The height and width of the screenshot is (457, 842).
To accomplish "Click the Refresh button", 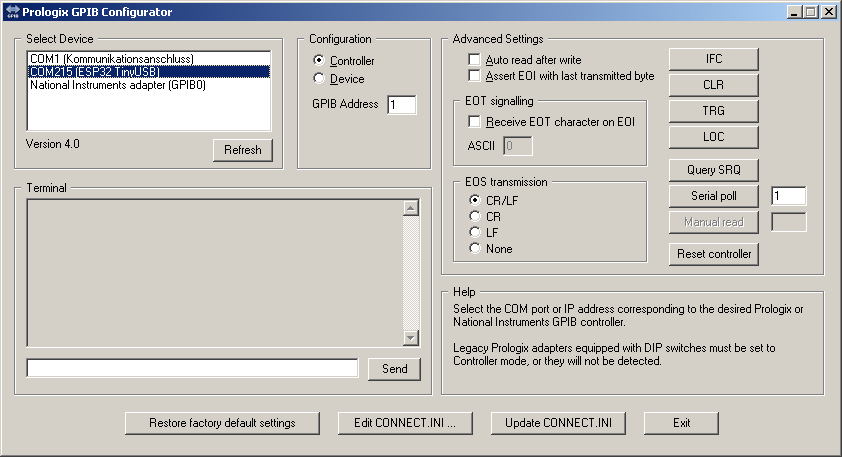I will coord(243,150).
